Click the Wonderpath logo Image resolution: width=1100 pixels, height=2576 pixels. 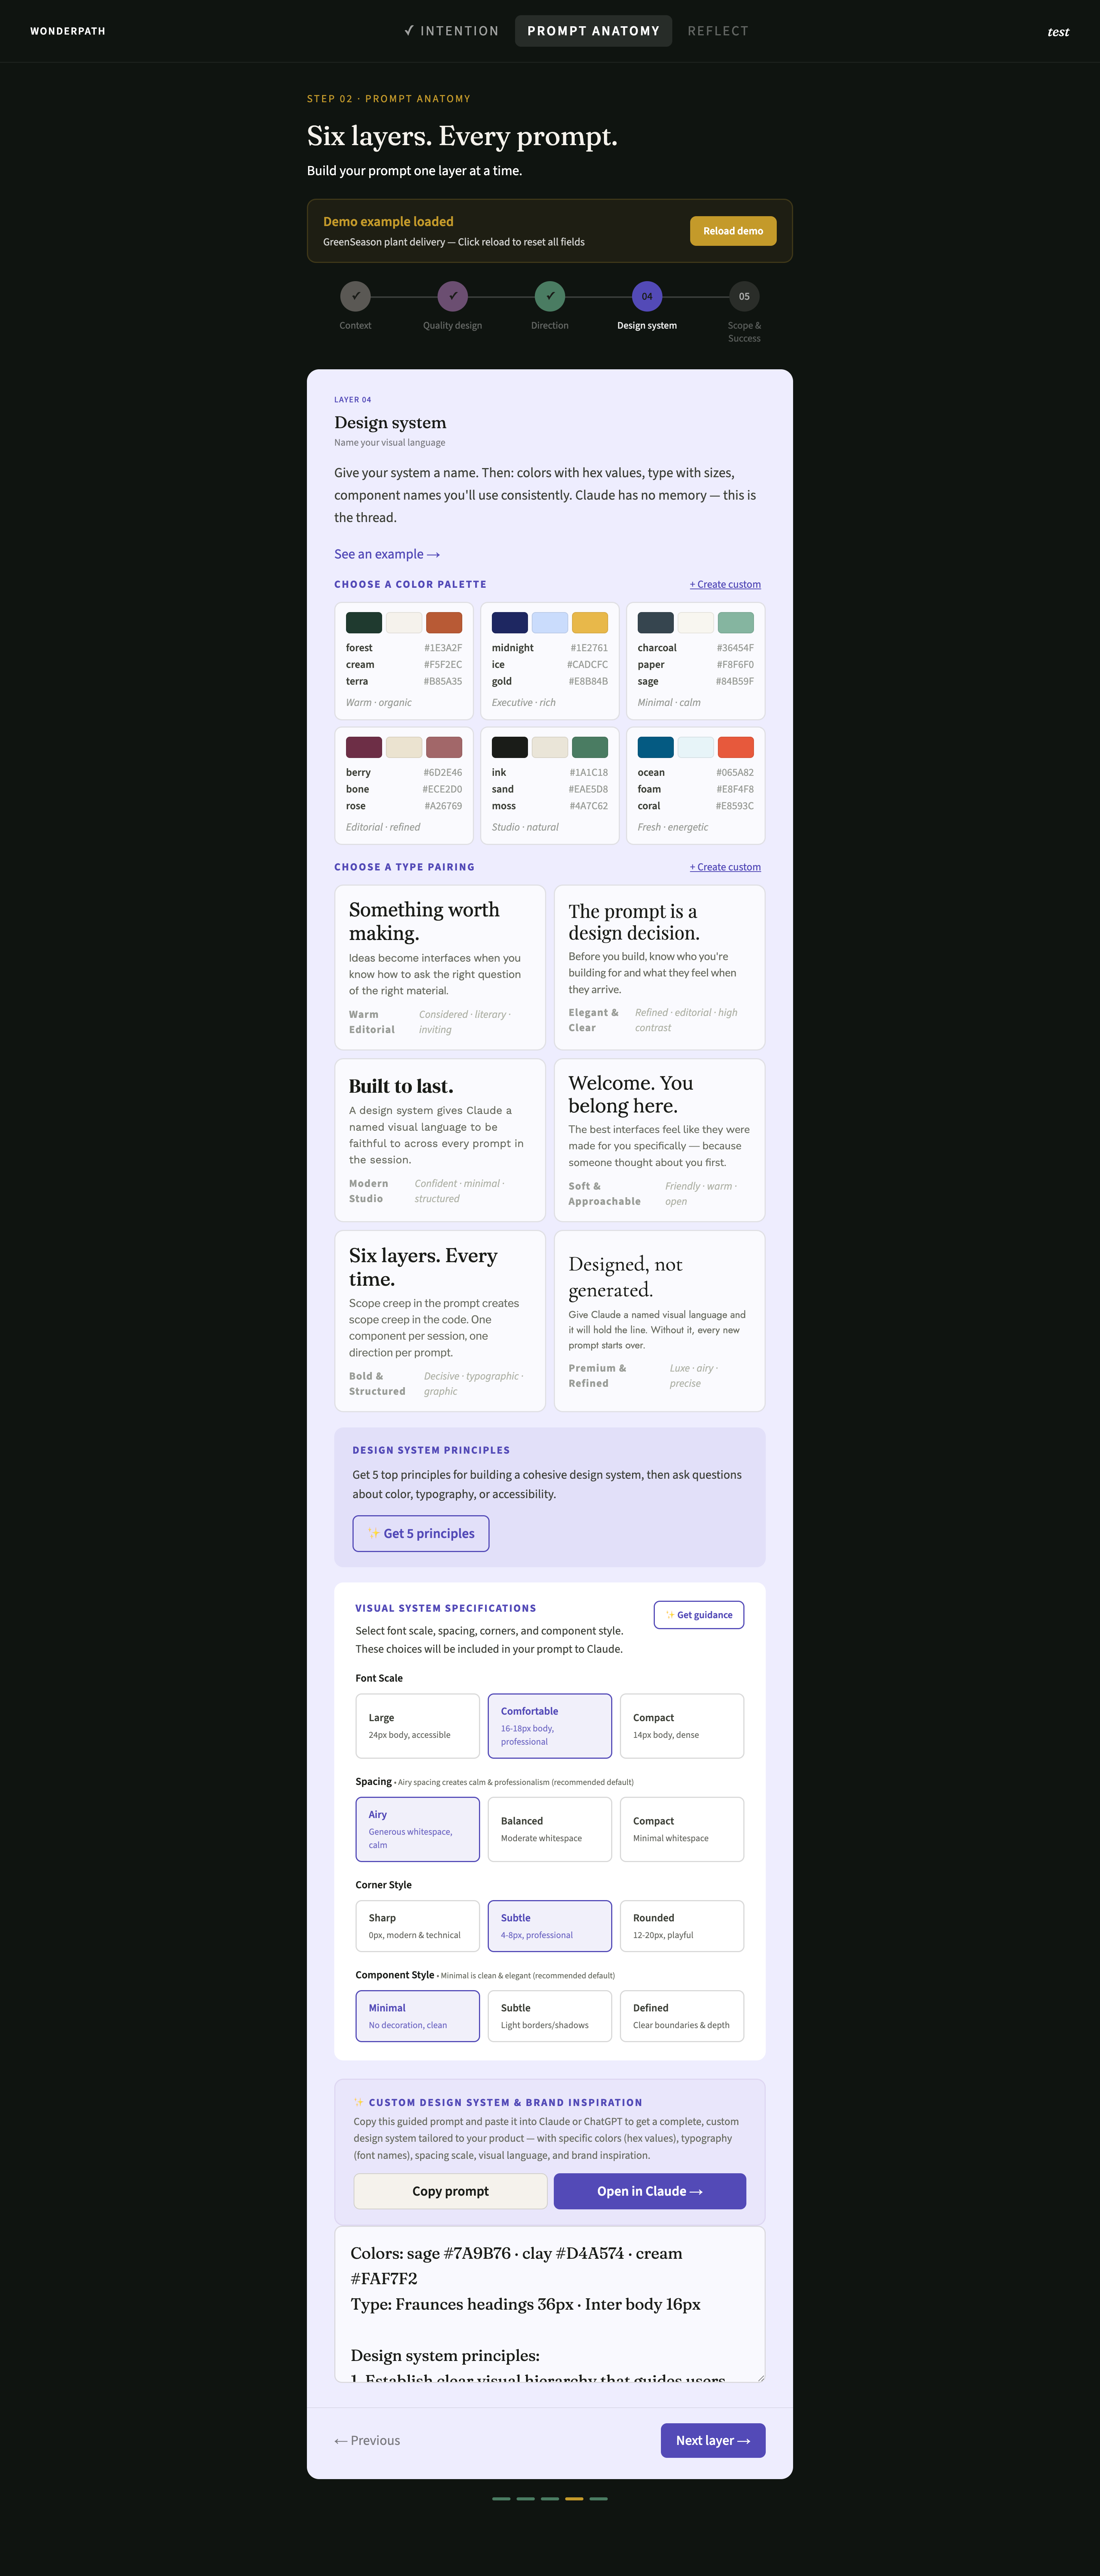coord(68,31)
